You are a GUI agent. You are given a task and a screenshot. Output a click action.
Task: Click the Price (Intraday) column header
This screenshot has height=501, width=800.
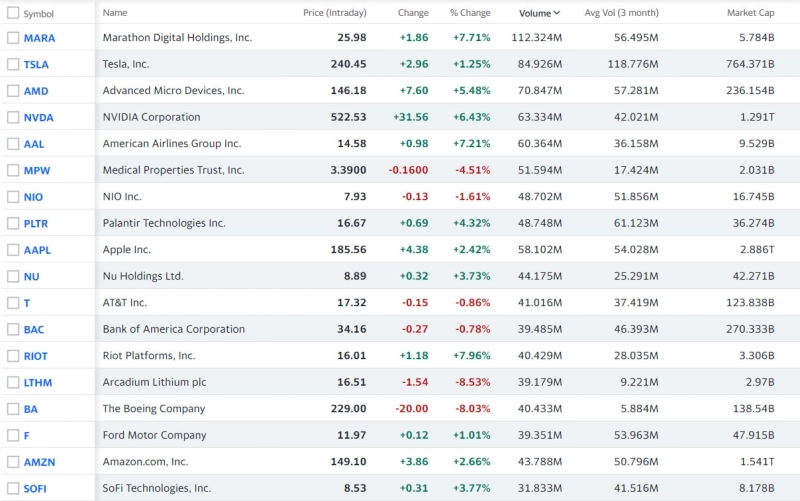tap(335, 13)
